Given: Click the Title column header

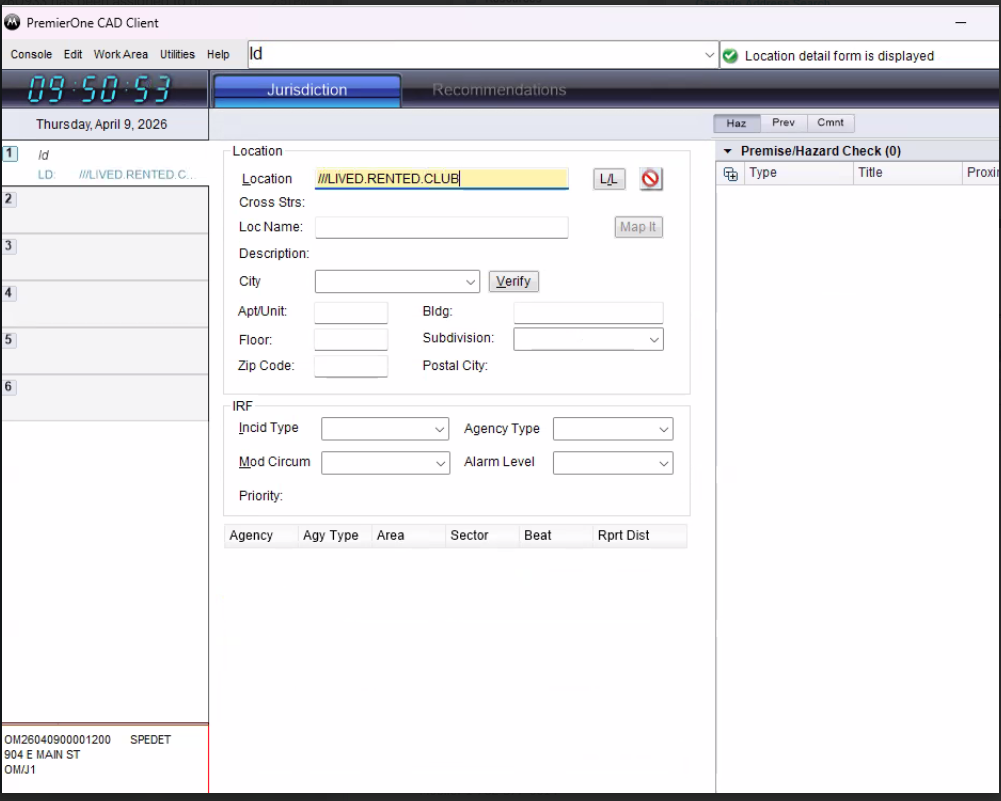Looking at the screenshot, I should click(x=907, y=173).
